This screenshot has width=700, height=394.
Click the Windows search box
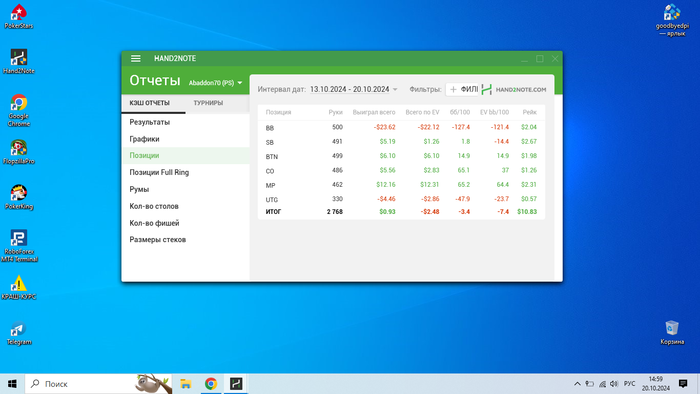80,384
